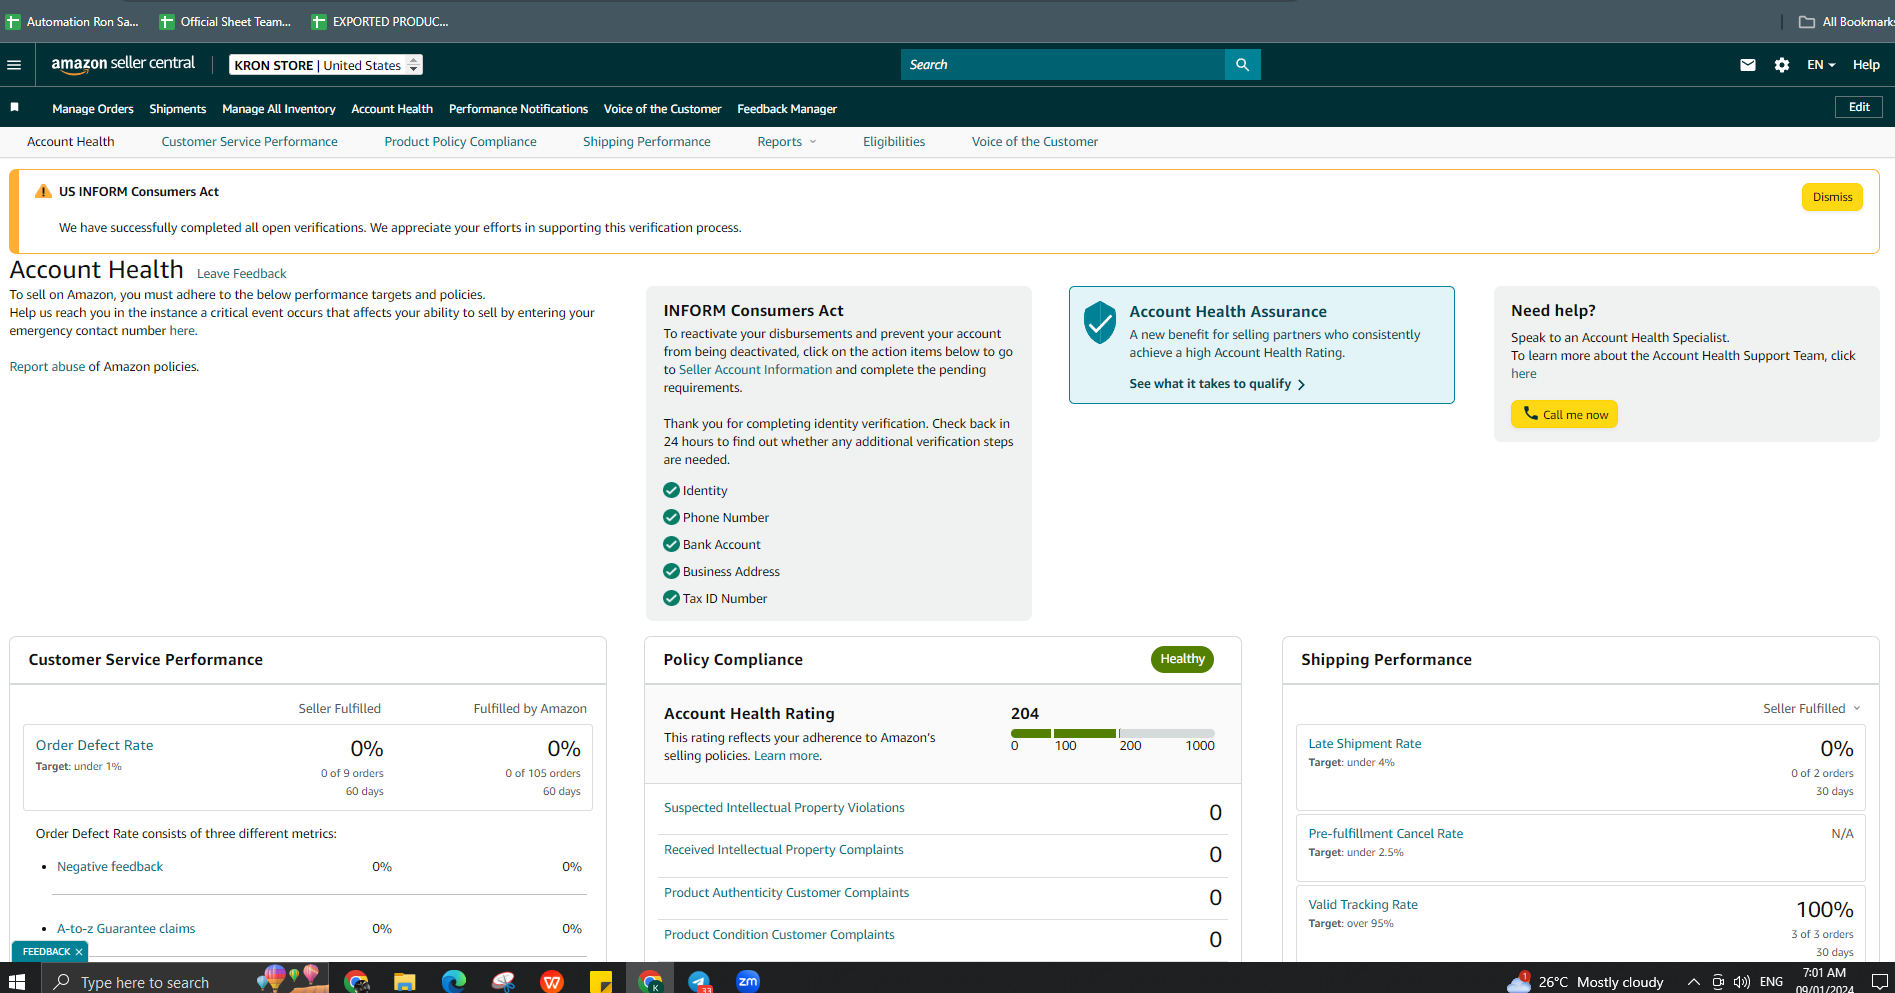The width and height of the screenshot is (1895, 993).
Task: Open File Explorer from the taskbar
Action: 404,981
